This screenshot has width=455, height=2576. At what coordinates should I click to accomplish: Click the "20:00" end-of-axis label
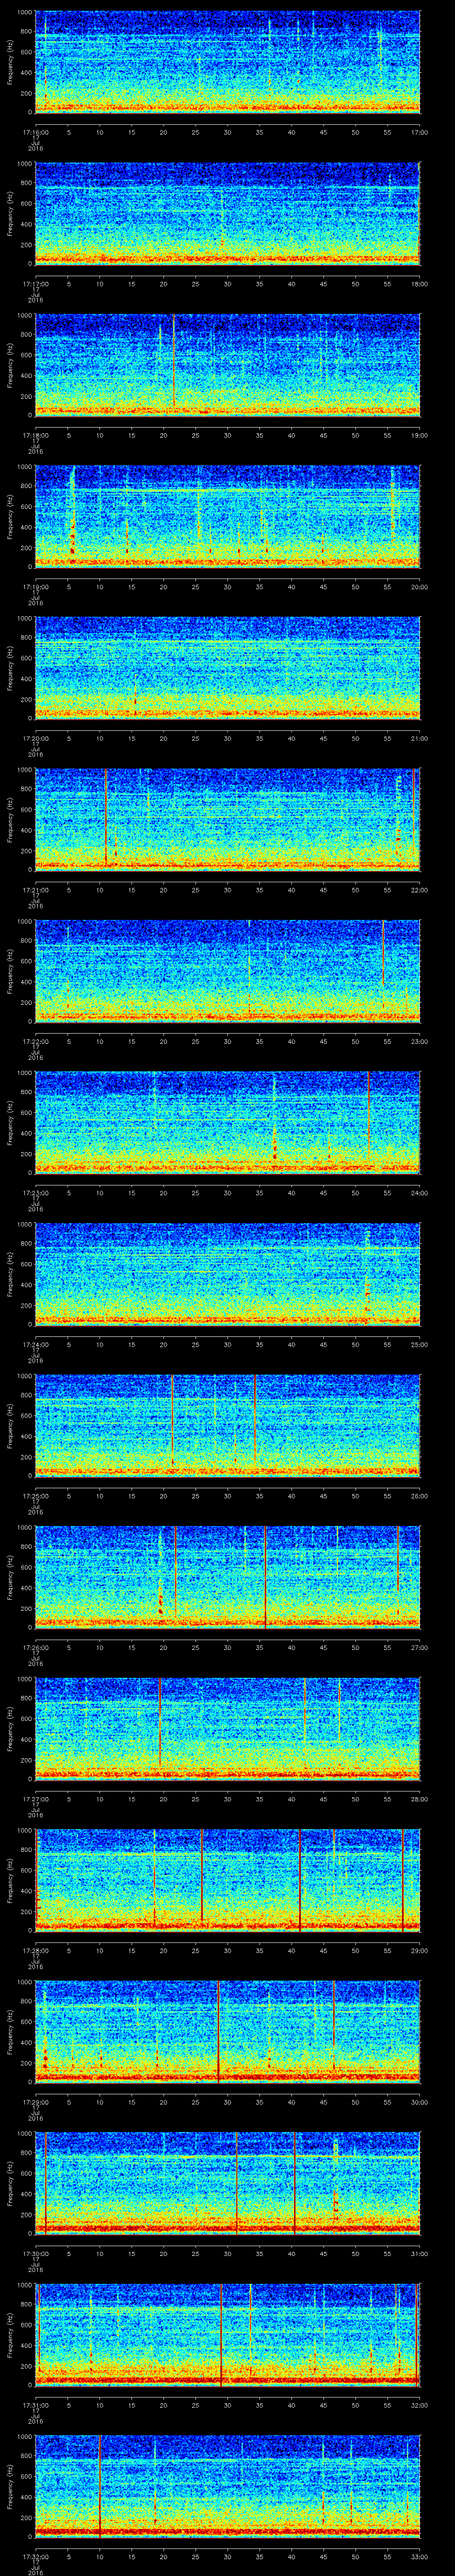pyautogui.click(x=419, y=587)
